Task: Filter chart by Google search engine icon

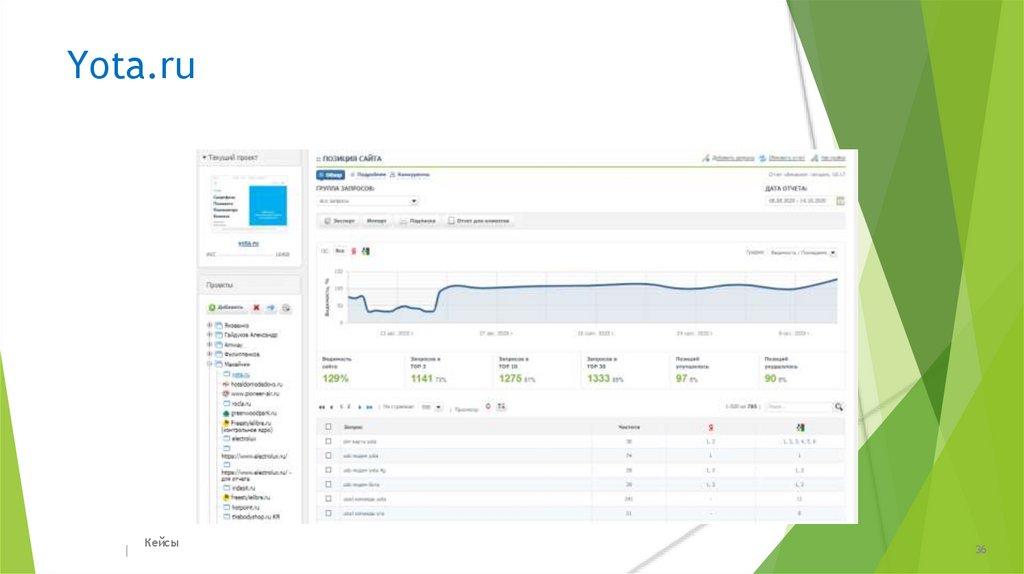Action: [366, 251]
